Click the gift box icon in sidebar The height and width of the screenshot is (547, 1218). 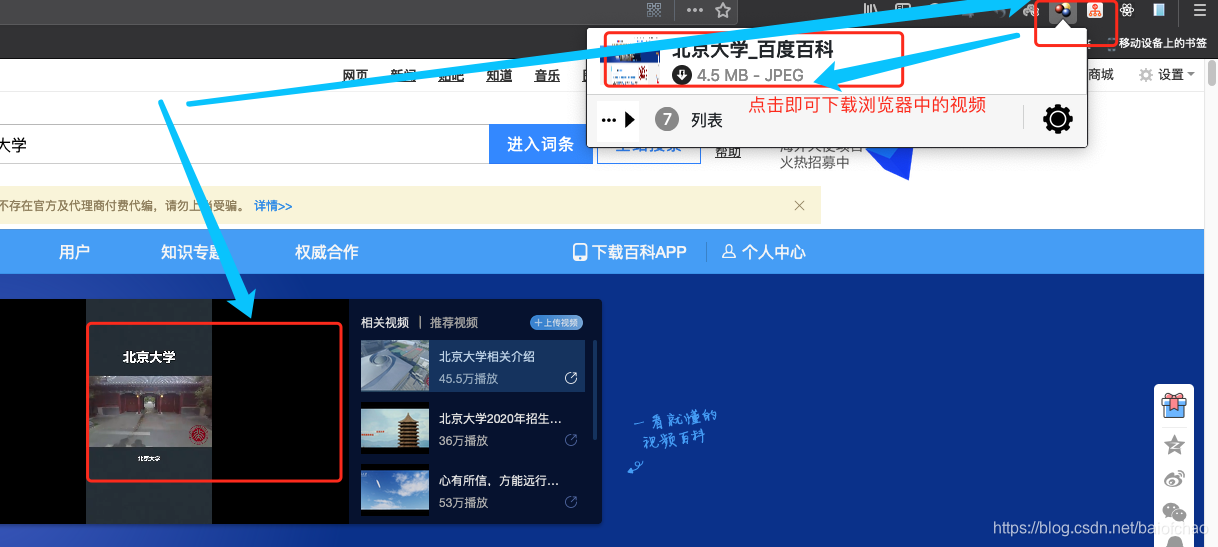(x=1174, y=404)
